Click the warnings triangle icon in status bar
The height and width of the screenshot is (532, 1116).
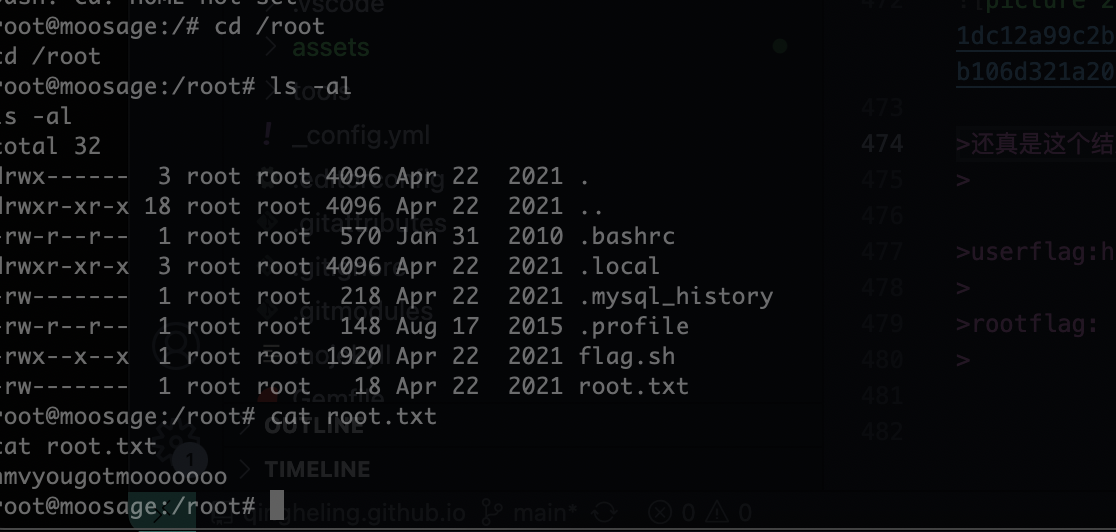pos(717,513)
